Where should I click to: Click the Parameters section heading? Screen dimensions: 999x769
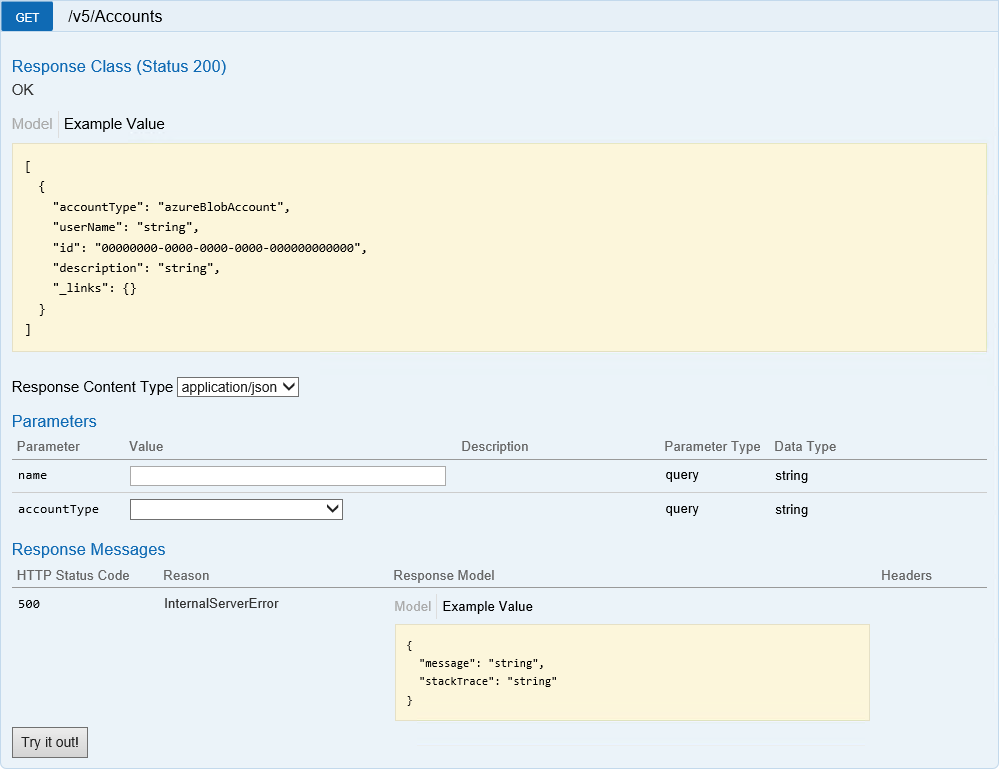54,421
